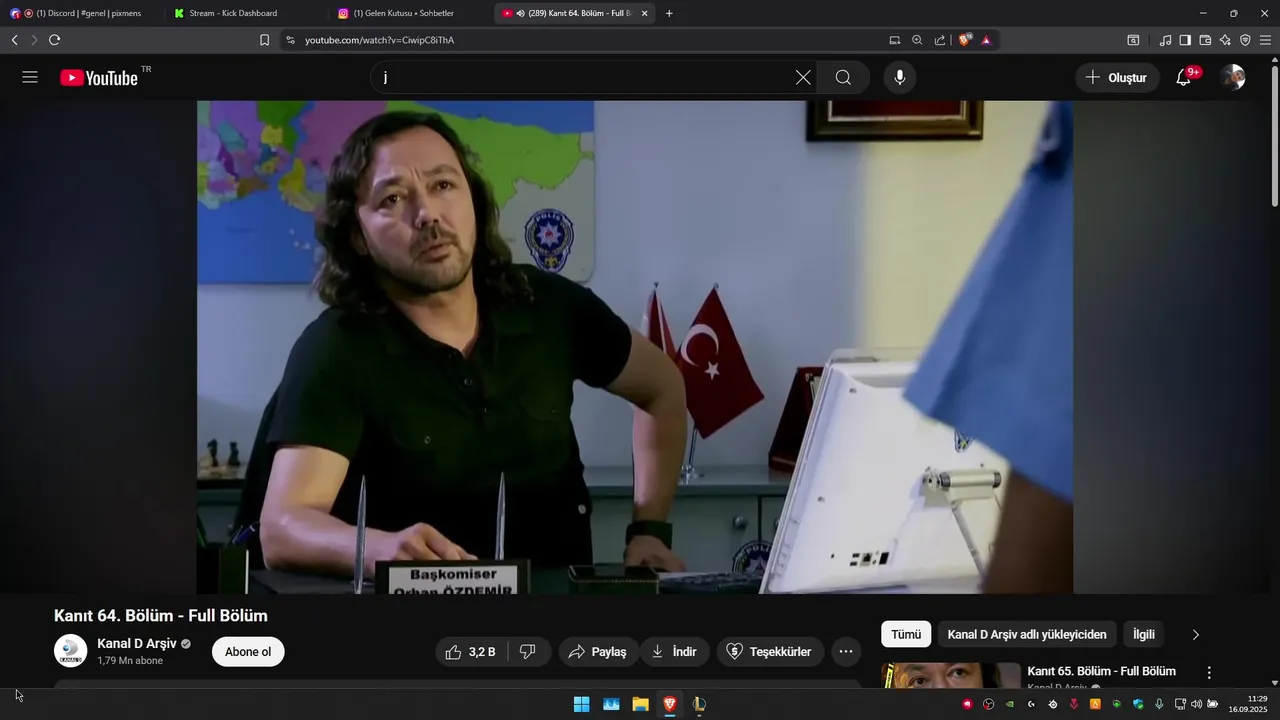Like the video with thumbs up
Viewport: 1280px width, 720px height.
pos(471,652)
